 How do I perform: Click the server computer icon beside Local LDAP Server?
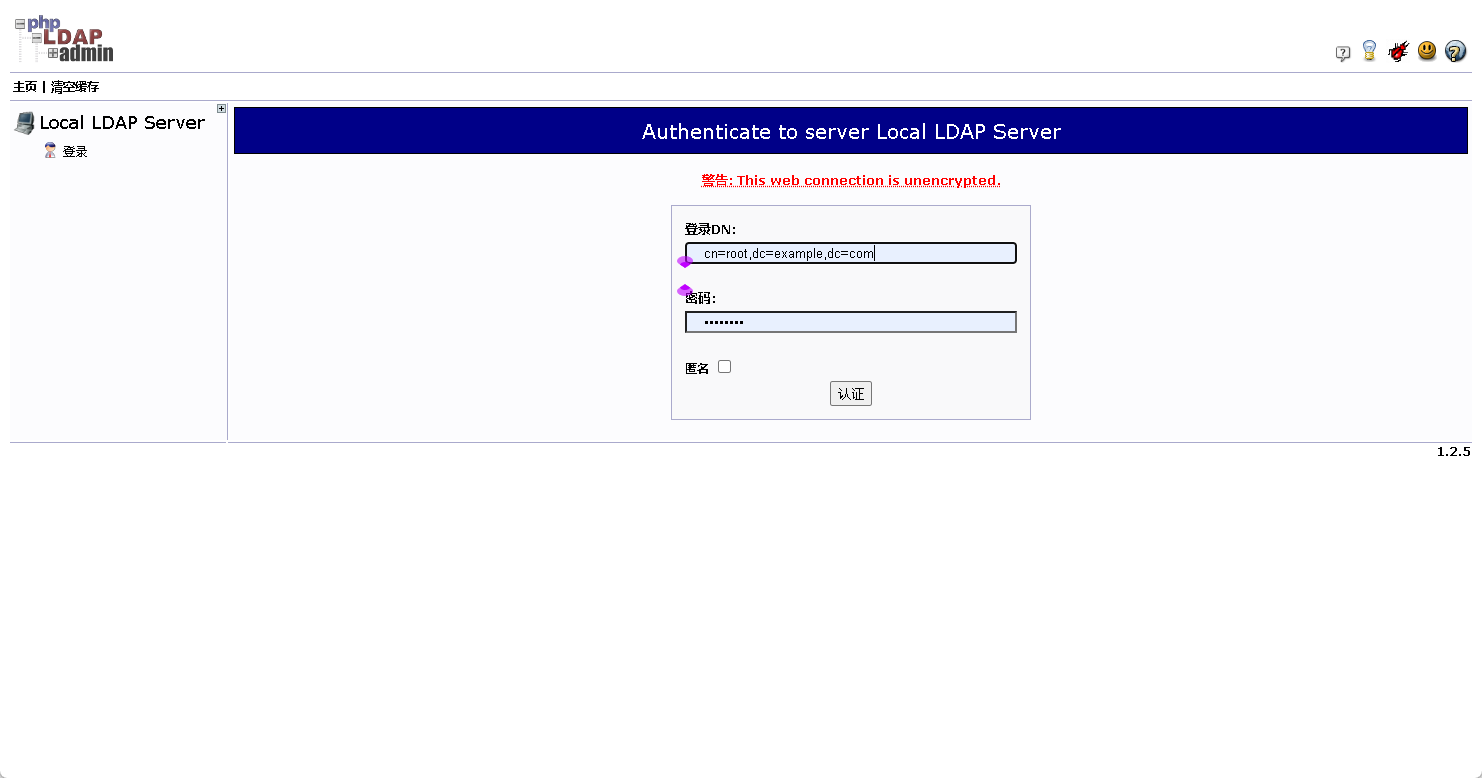click(24, 123)
